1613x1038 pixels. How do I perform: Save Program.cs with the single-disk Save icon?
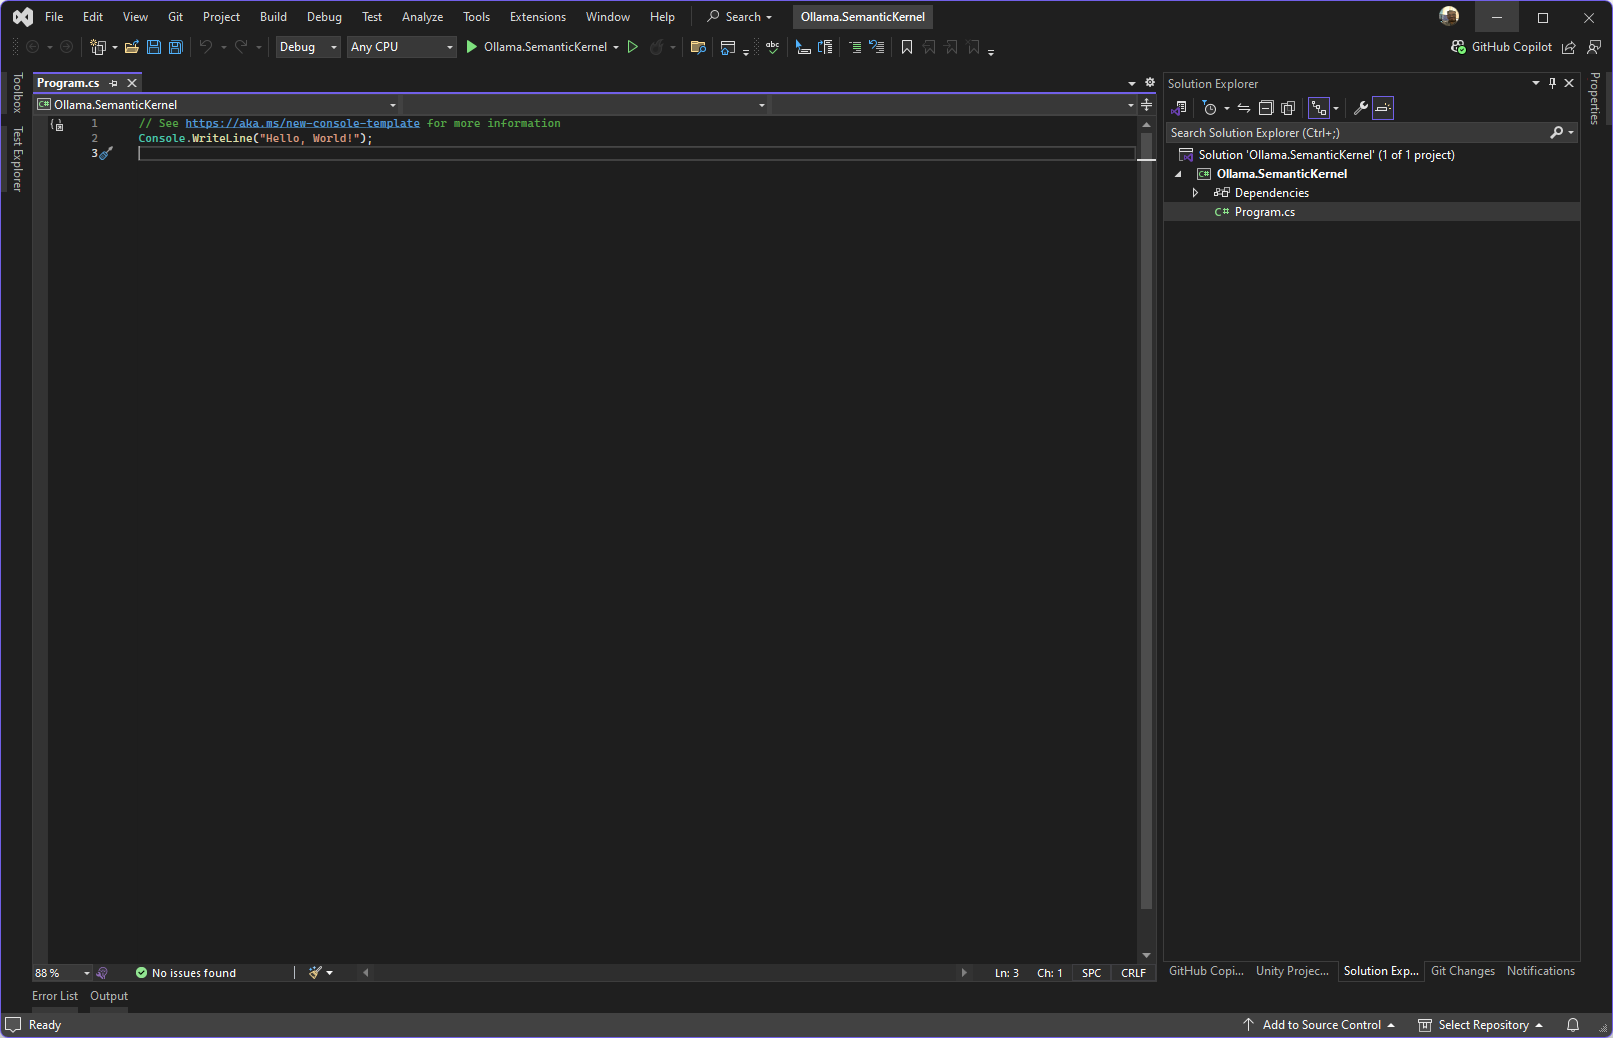coord(154,47)
